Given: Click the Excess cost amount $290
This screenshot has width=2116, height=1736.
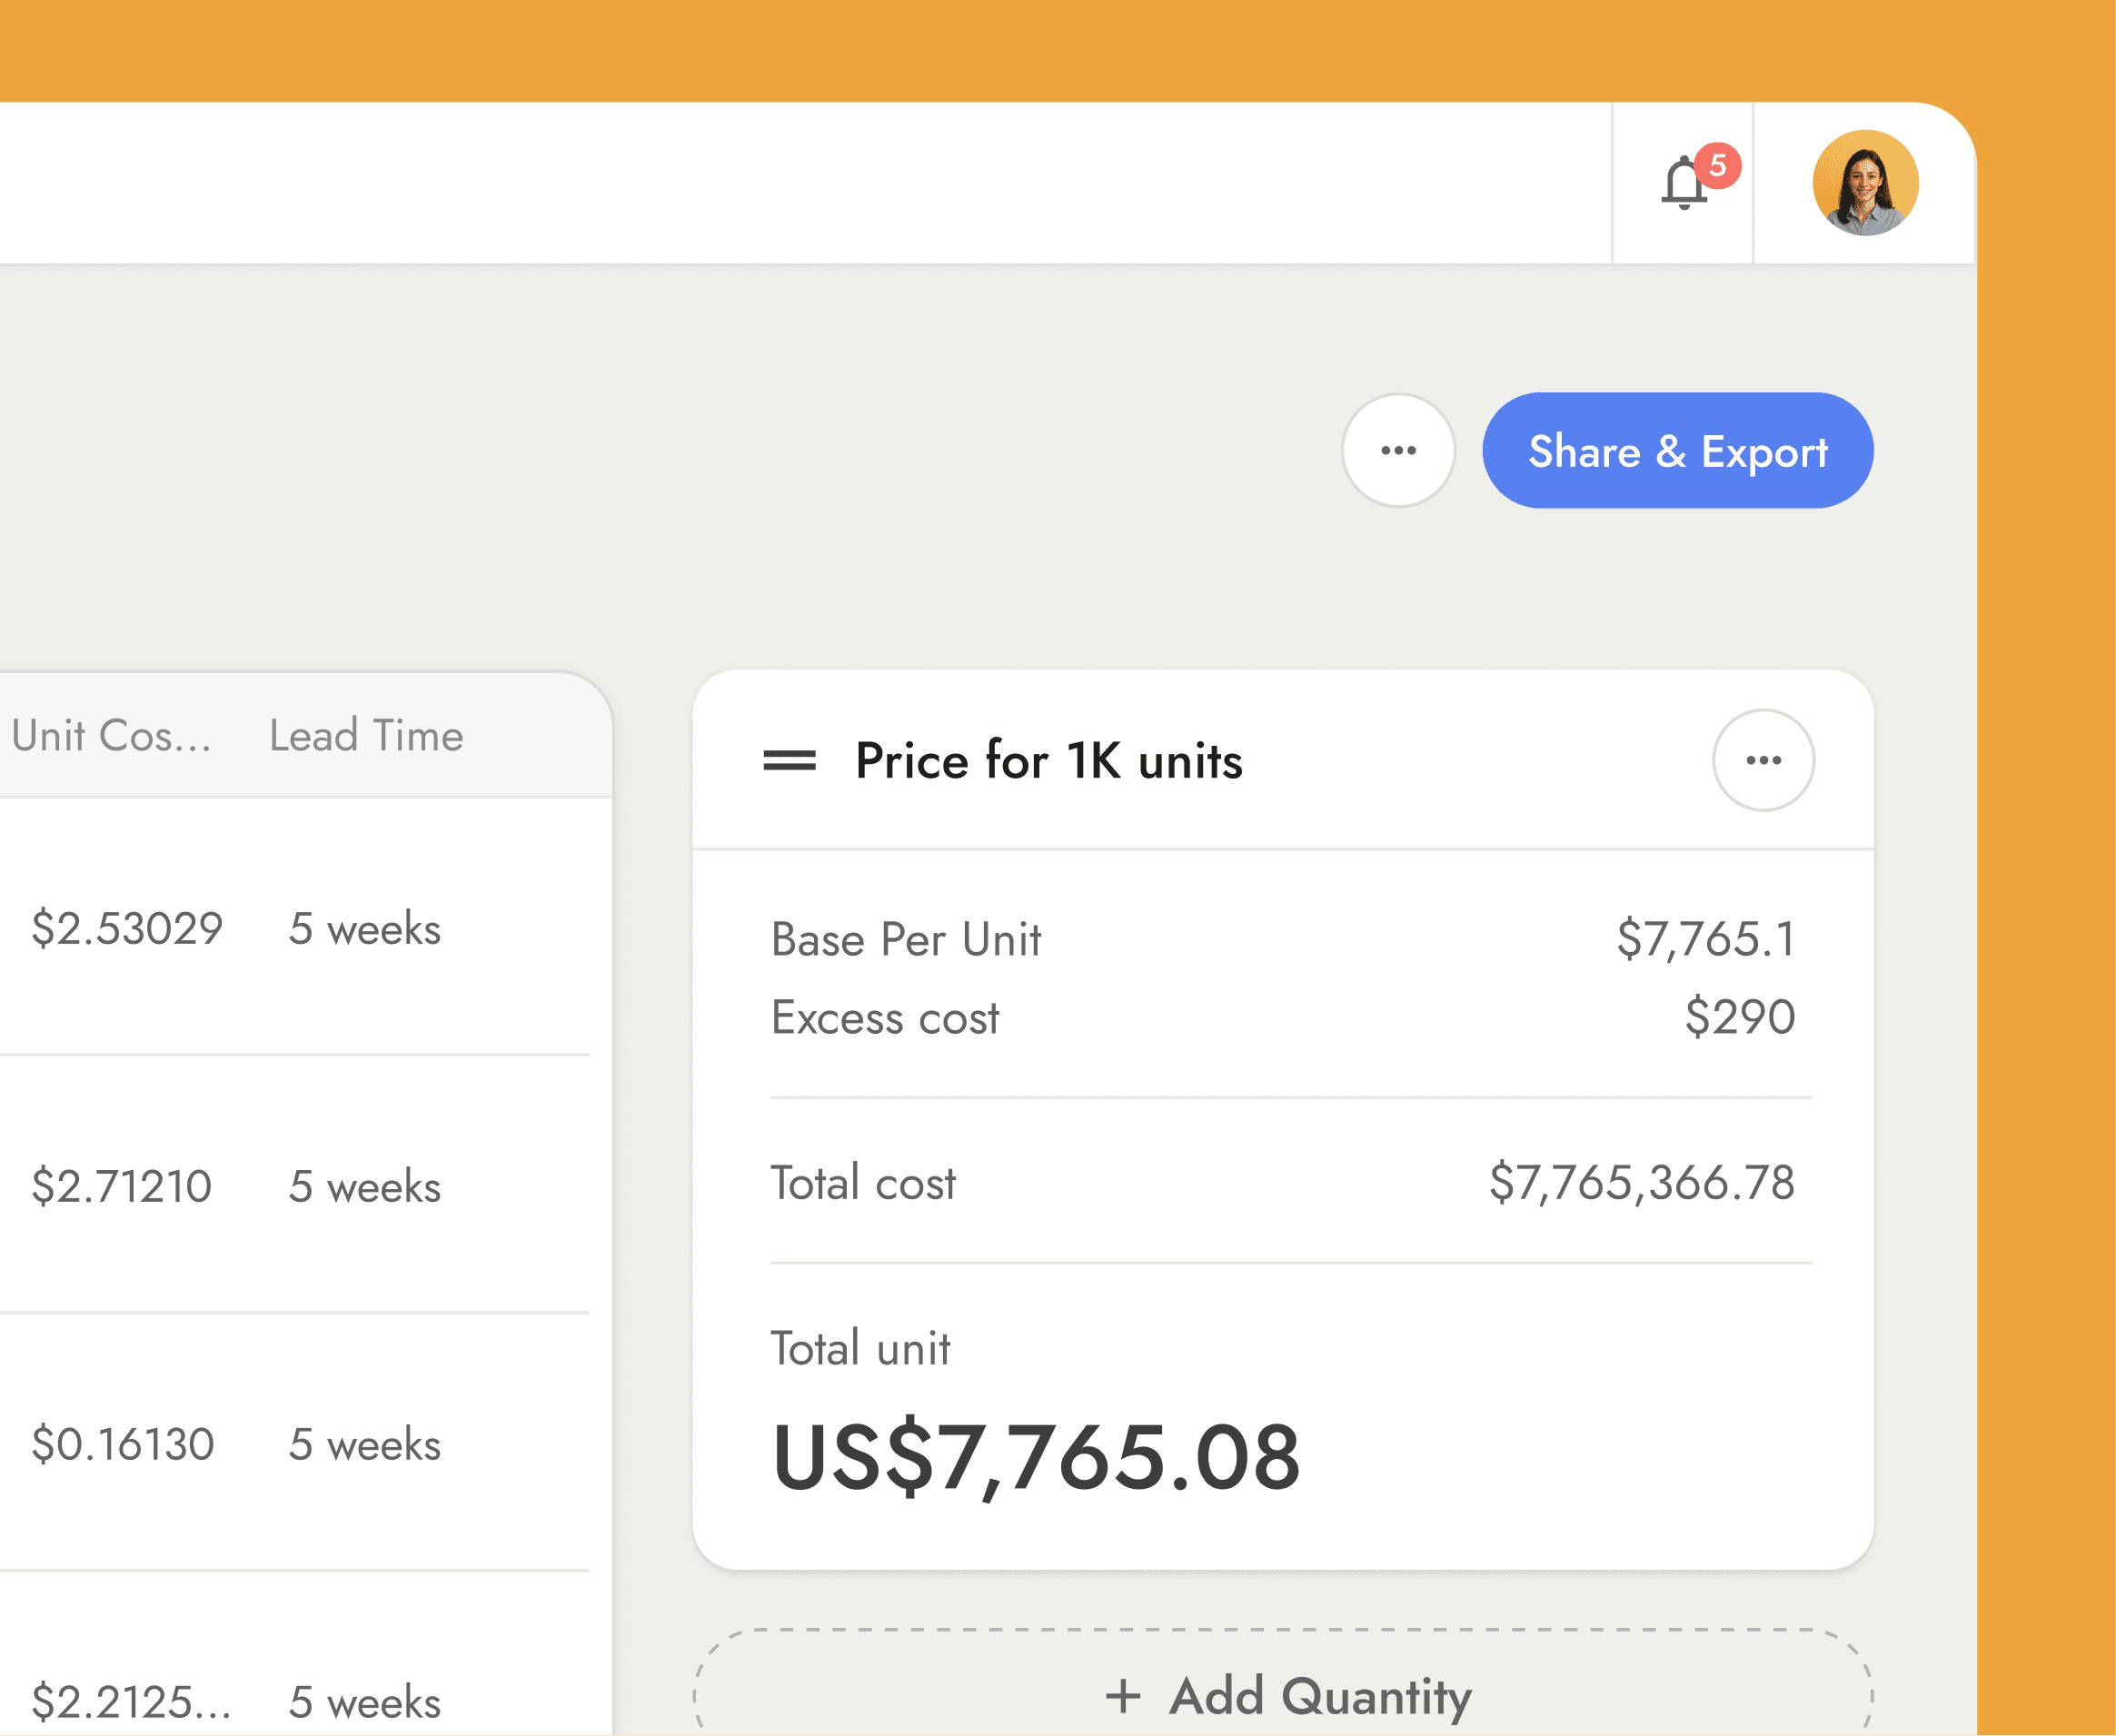Looking at the screenshot, I should 1740,1017.
